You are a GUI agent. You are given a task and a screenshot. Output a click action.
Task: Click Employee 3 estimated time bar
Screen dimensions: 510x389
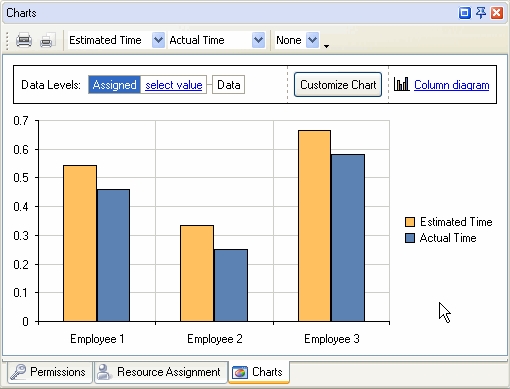[x=314, y=226]
